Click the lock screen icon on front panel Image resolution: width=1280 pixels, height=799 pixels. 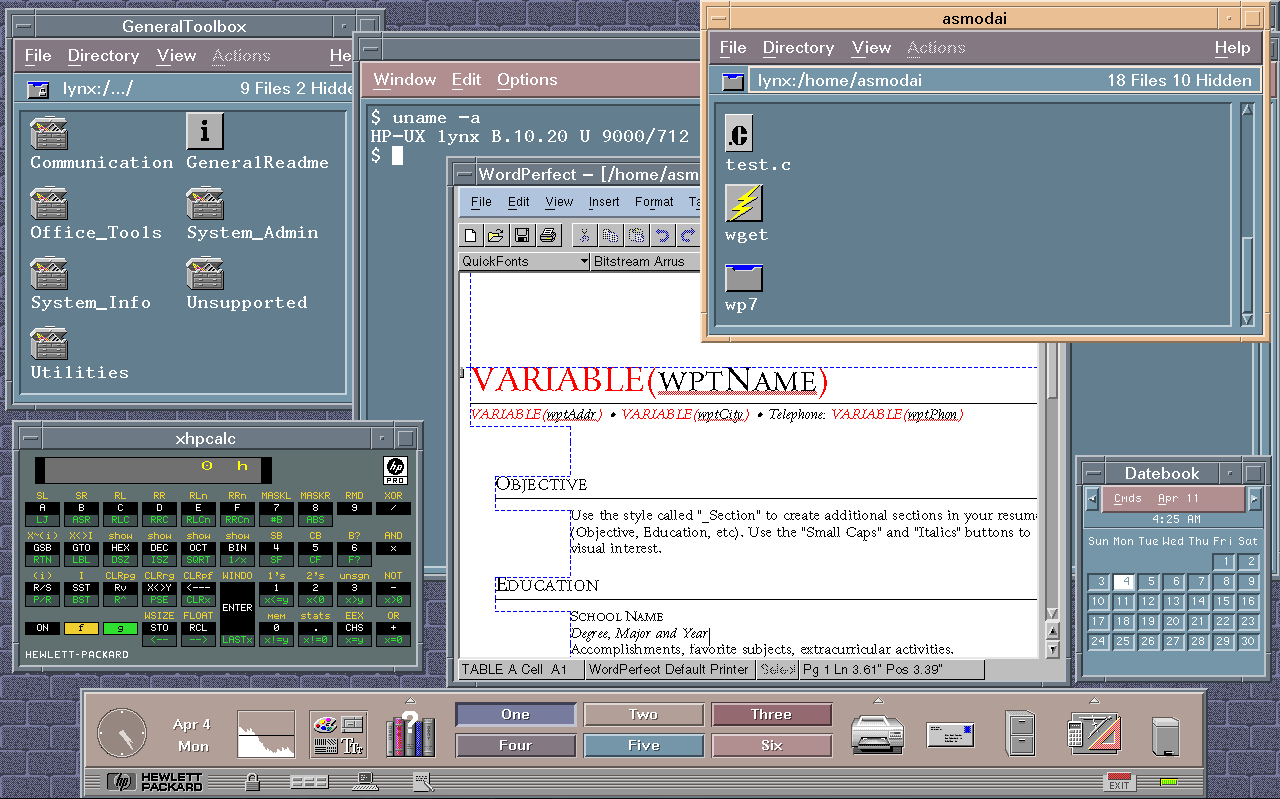[253, 781]
